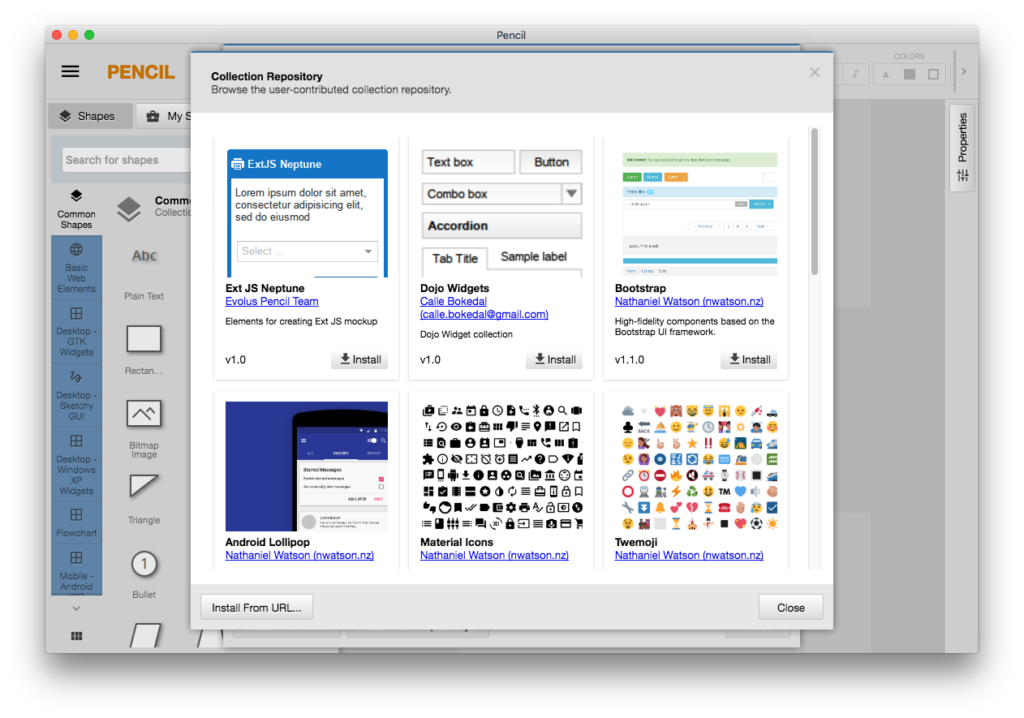Pick the Bullet shape
The image size is (1024, 718).
(x=144, y=574)
